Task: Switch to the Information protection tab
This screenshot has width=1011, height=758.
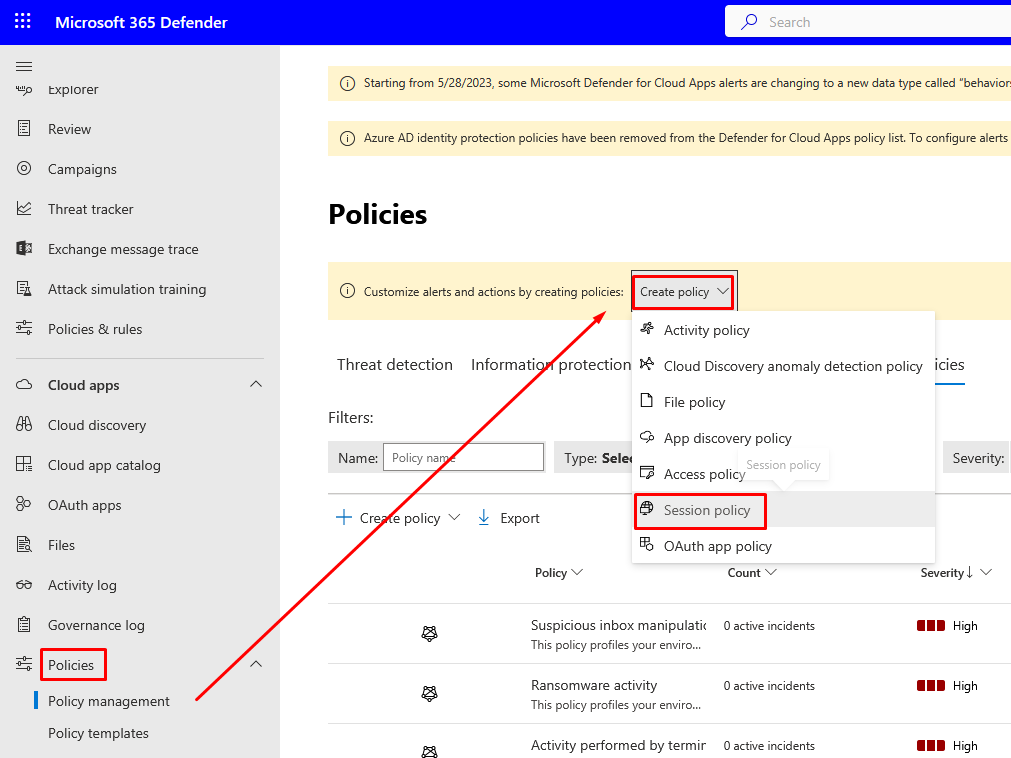Action: tap(551, 365)
